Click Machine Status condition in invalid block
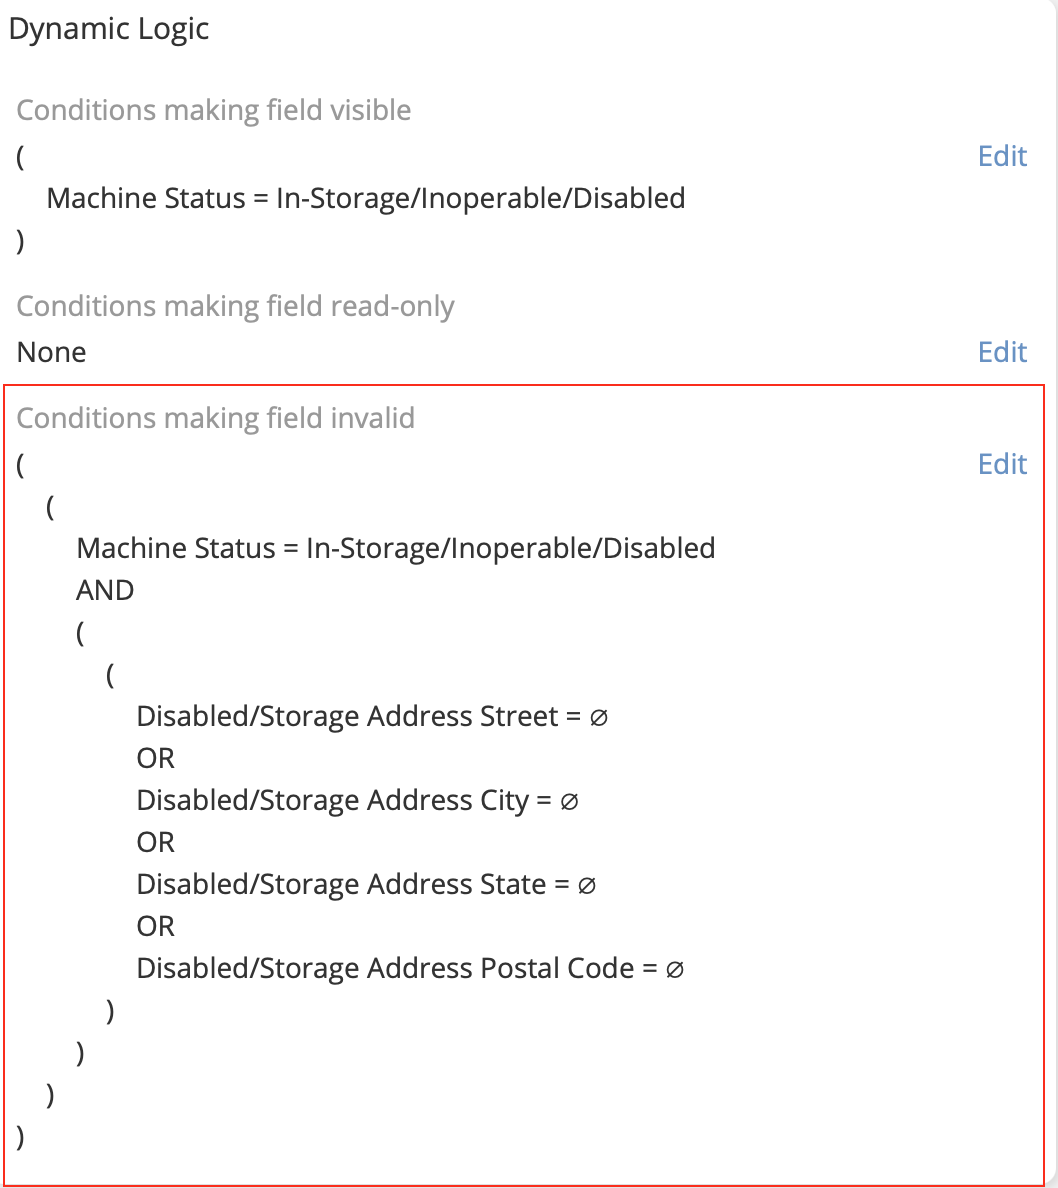This screenshot has height=1188, width=1058. coord(396,548)
